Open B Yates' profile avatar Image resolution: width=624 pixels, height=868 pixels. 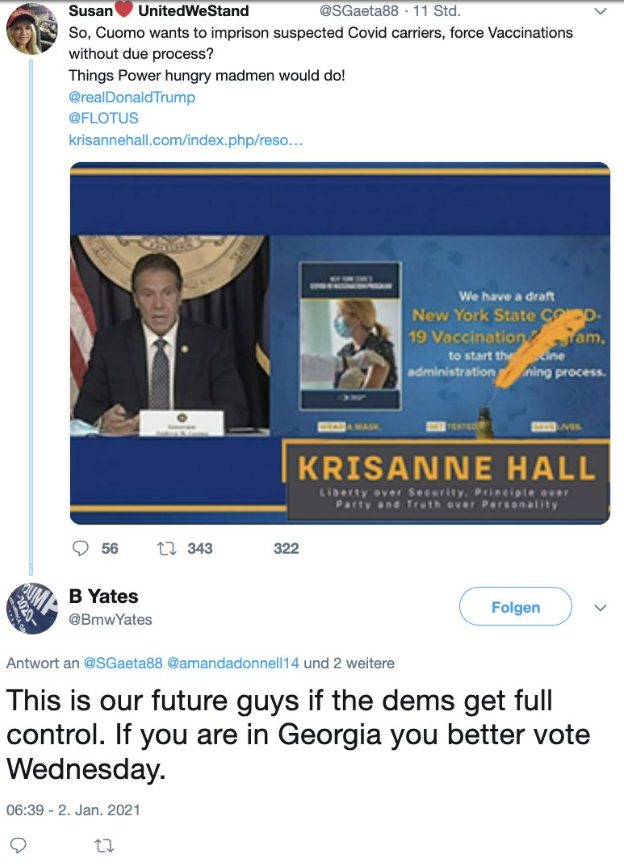pyautogui.click(x=32, y=608)
